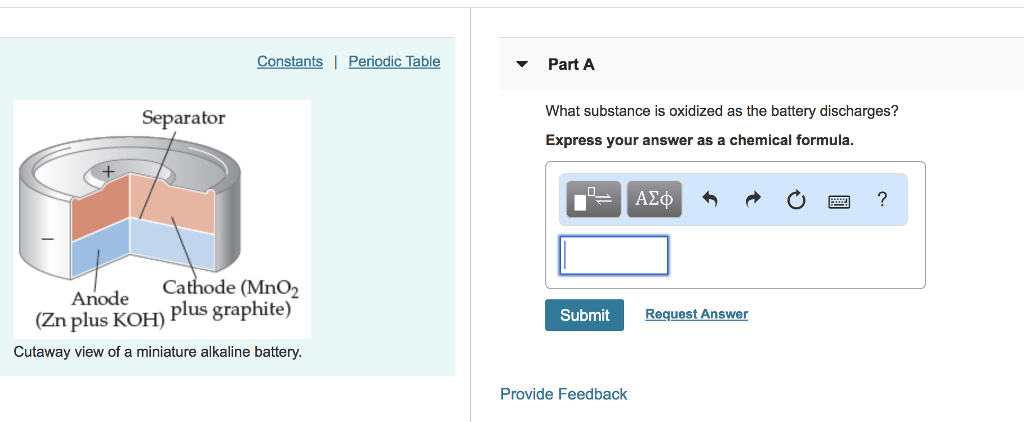This screenshot has width=1024, height=422.
Task: Submit the answer
Action: click(584, 315)
